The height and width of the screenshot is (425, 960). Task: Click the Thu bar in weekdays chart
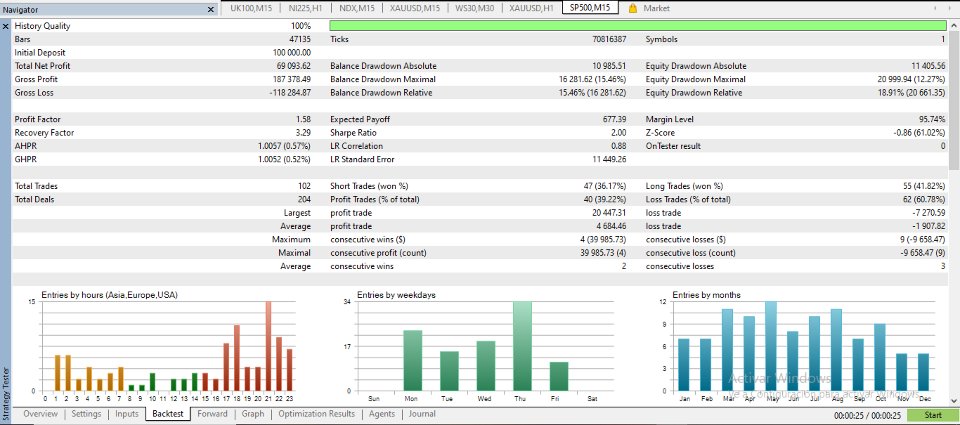[522, 345]
